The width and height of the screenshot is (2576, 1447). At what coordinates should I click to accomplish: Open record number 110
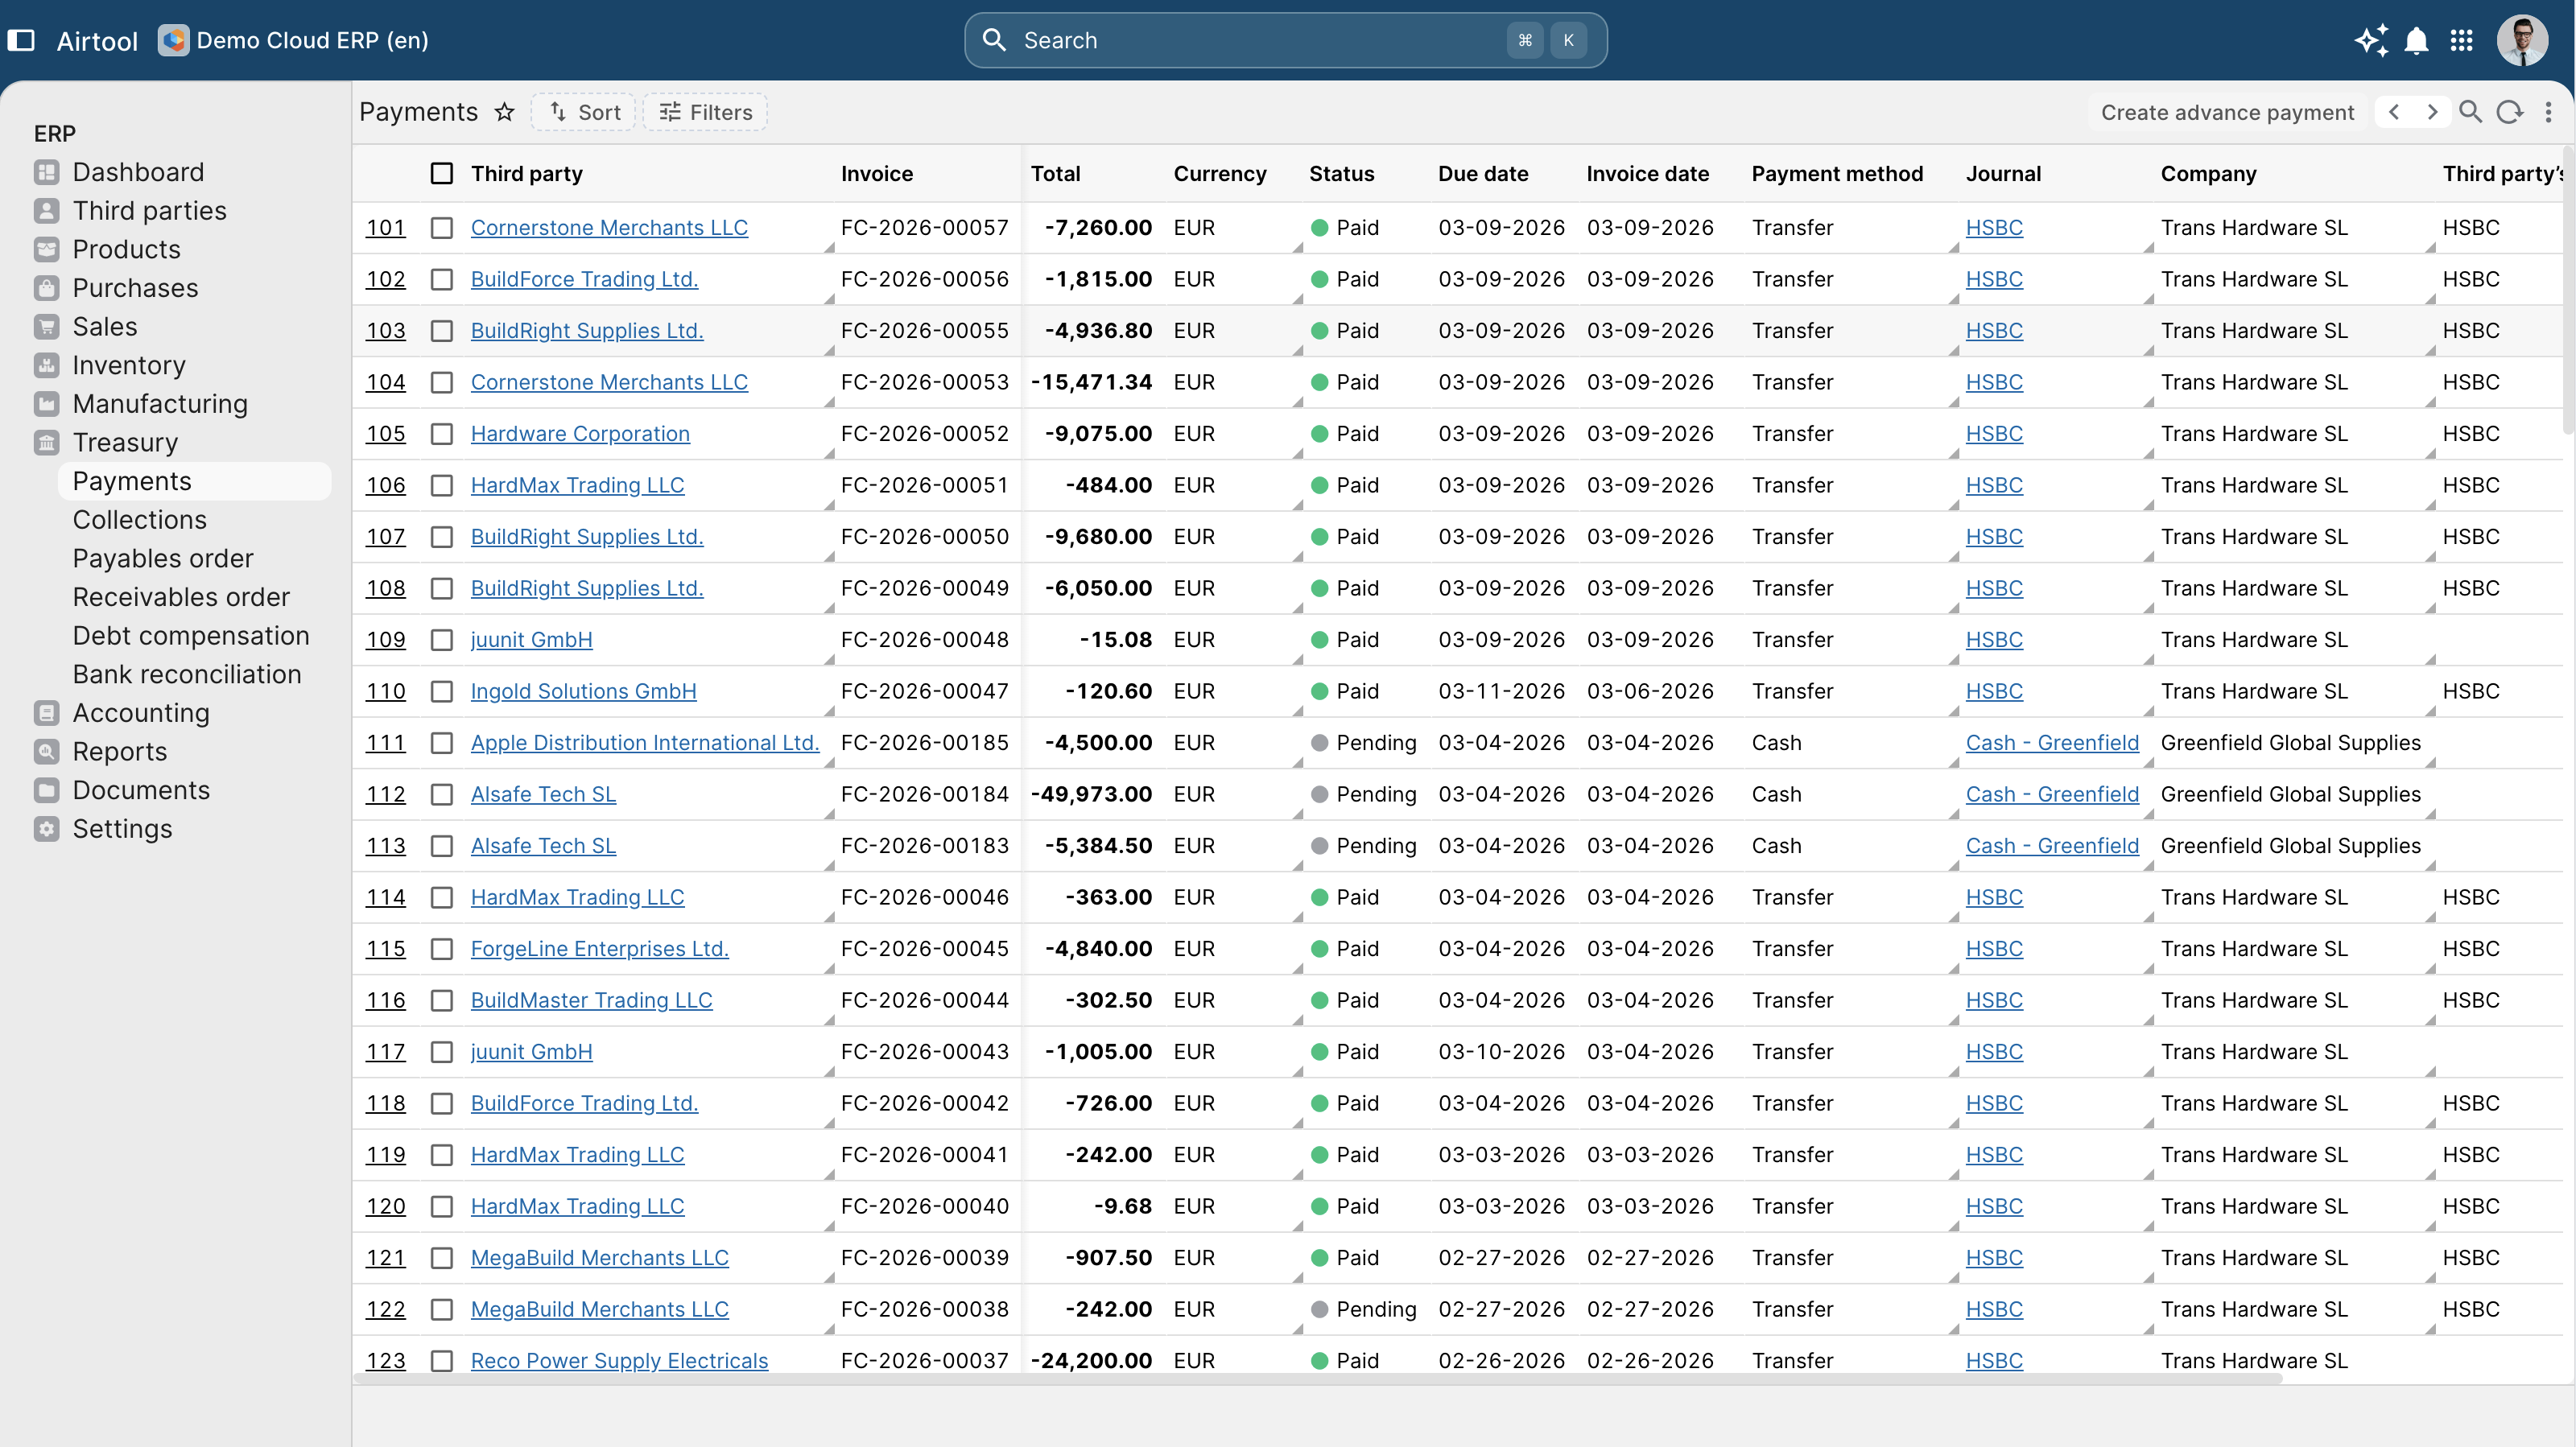(x=385, y=692)
